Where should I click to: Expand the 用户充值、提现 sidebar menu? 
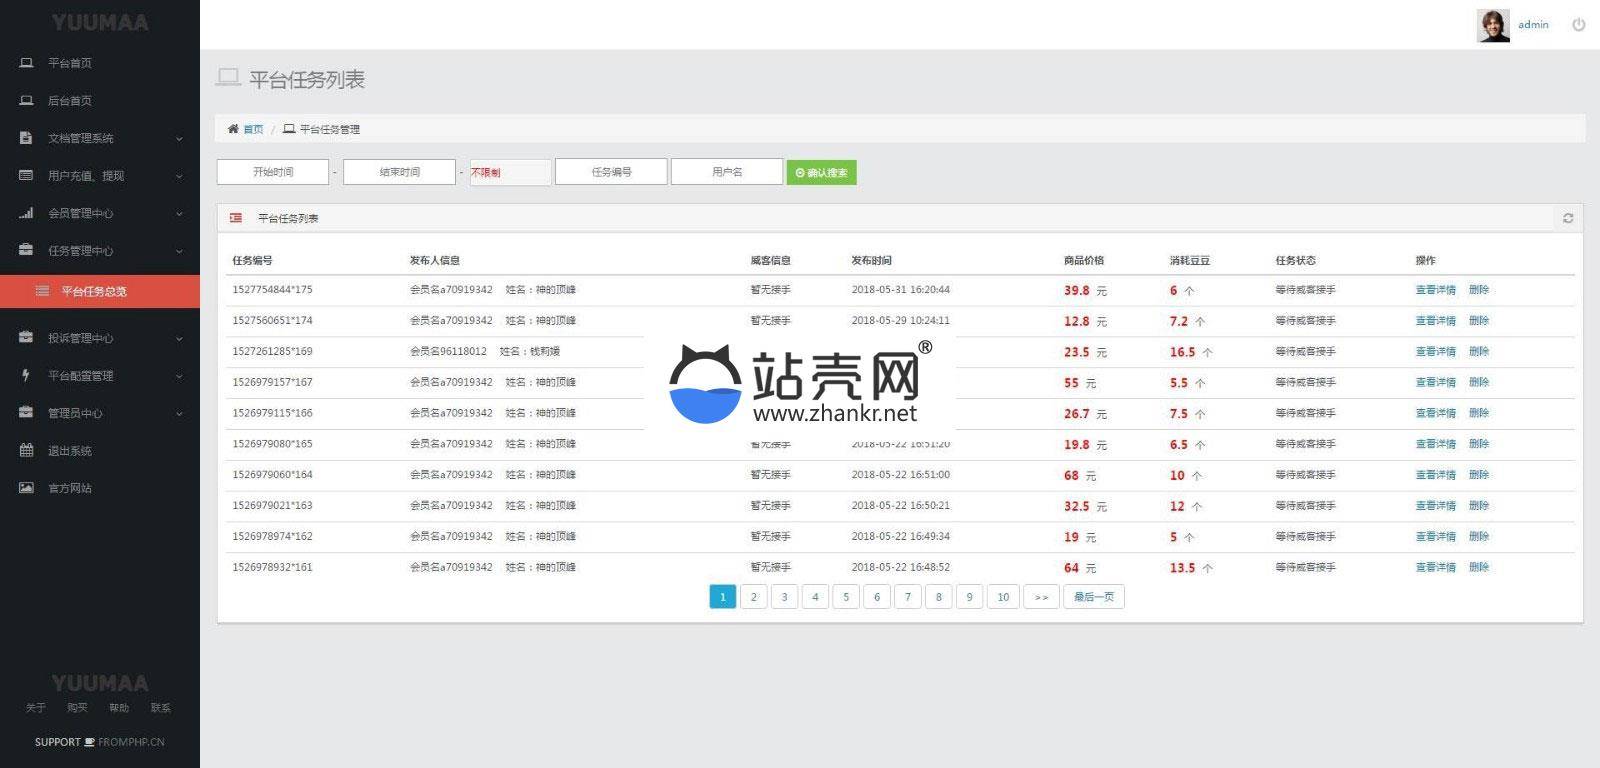tap(100, 176)
